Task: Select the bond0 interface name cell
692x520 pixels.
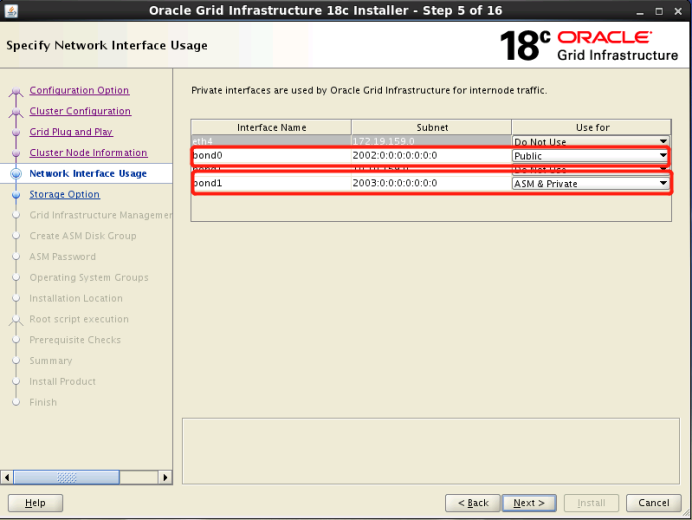Action: [271, 155]
